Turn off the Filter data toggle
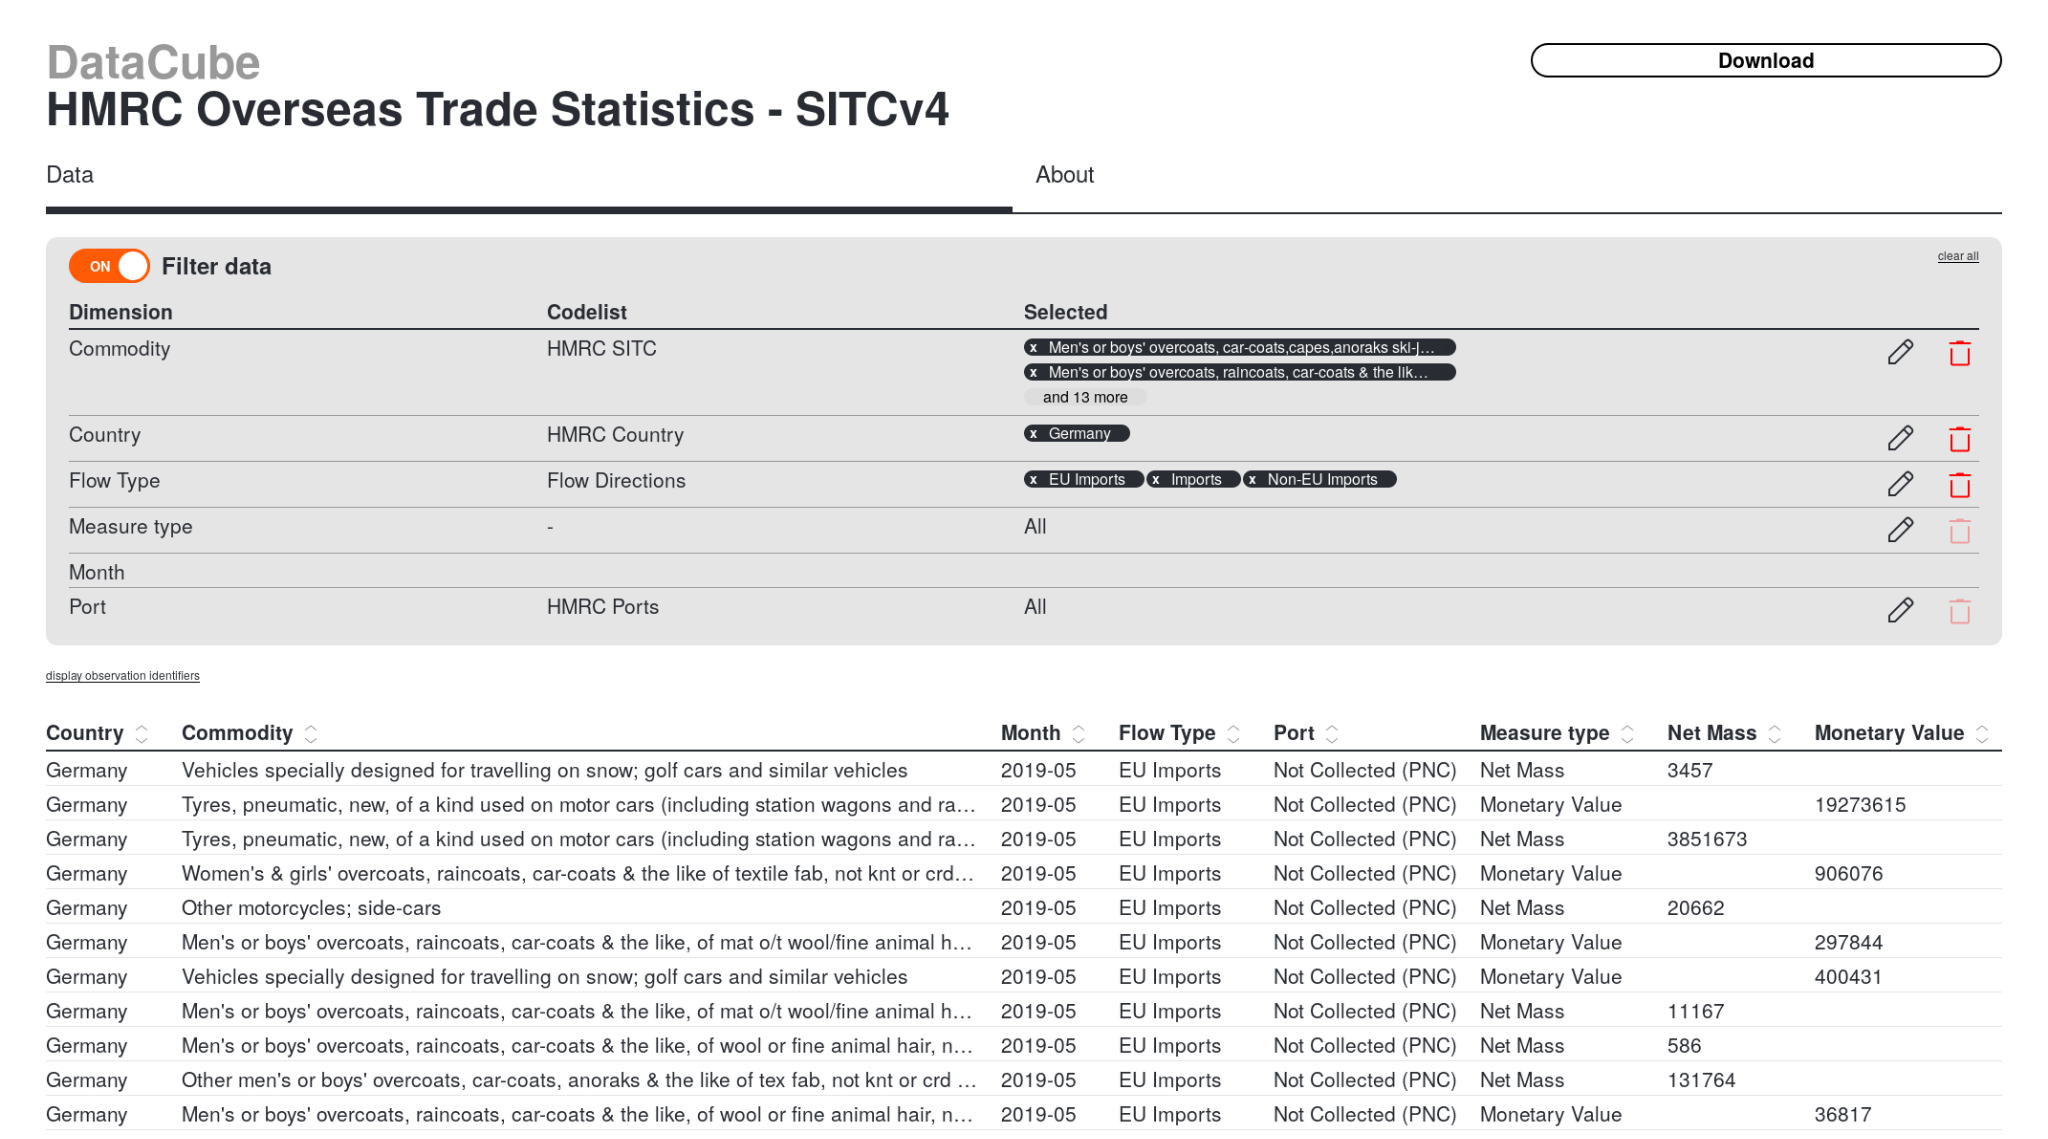This screenshot has width=2048, height=1139. click(x=109, y=266)
